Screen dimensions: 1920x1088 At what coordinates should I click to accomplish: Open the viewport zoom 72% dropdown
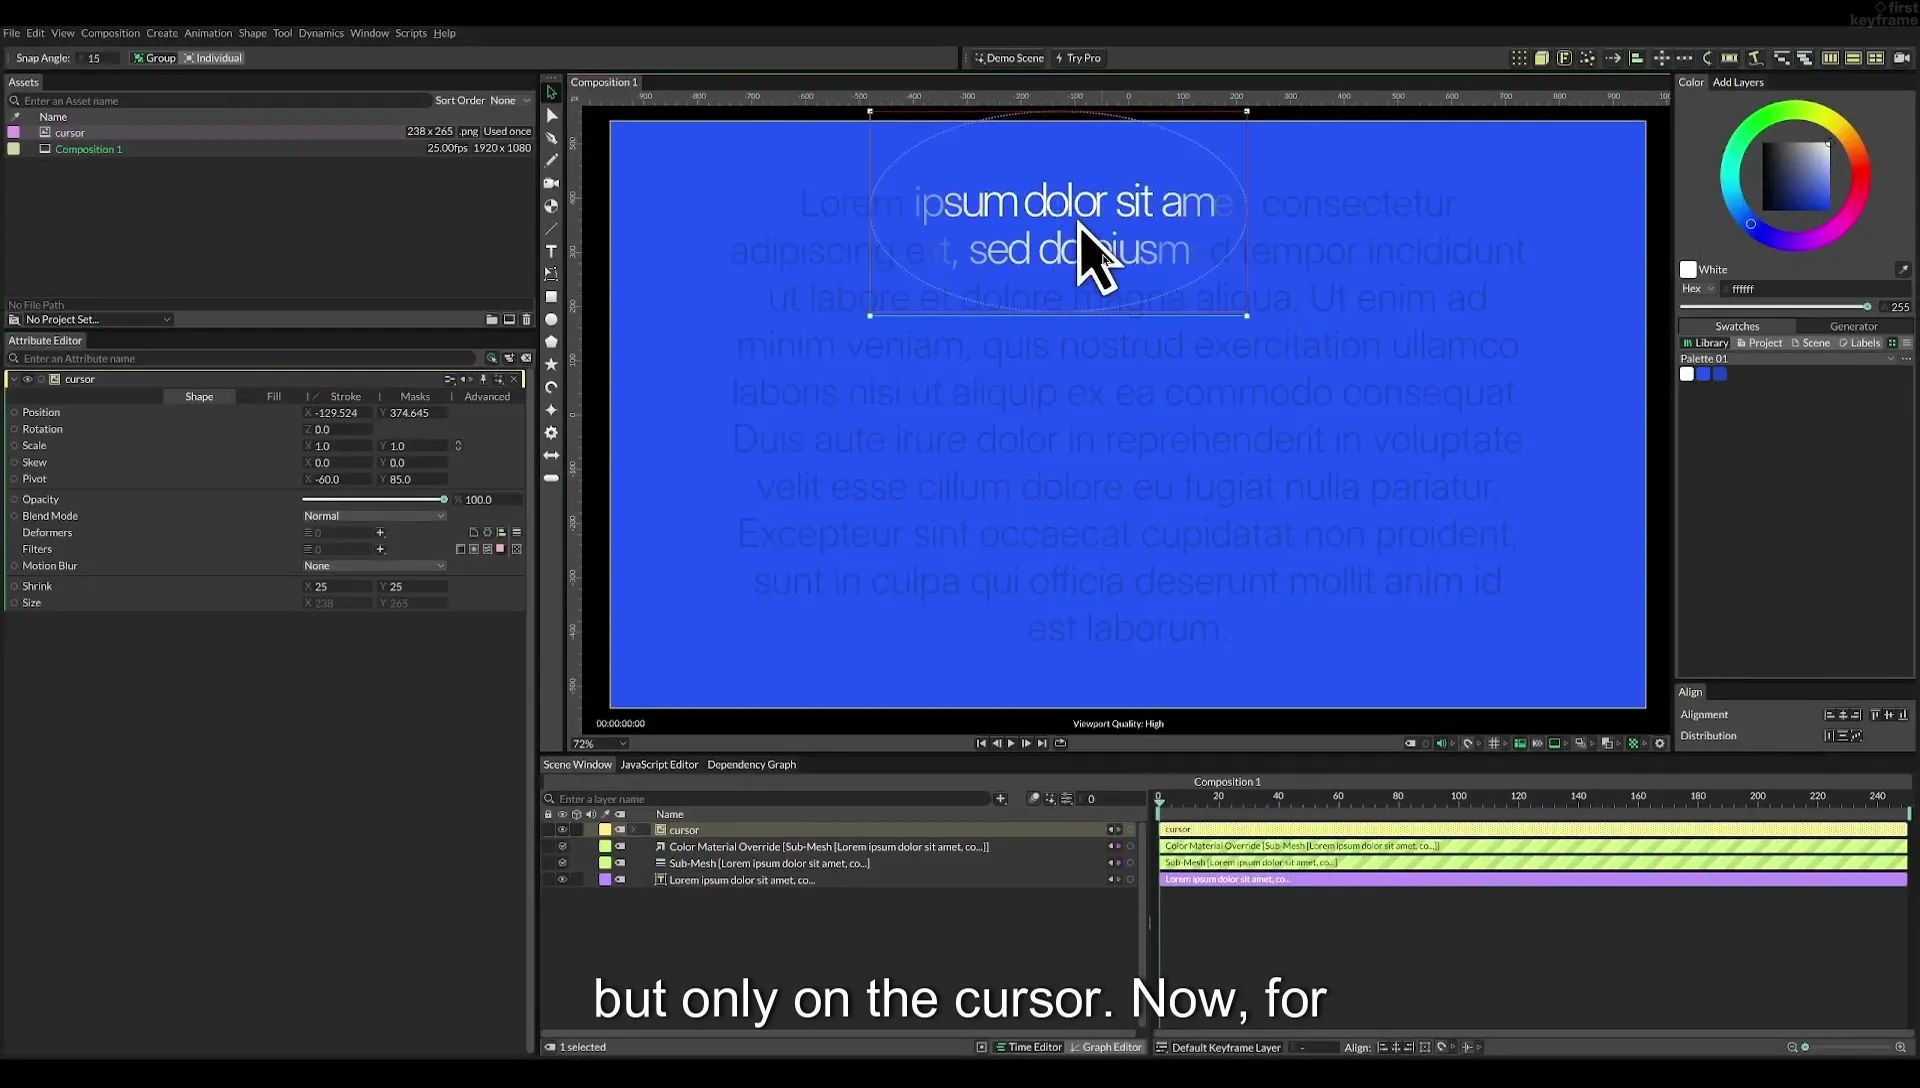[599, 744]
